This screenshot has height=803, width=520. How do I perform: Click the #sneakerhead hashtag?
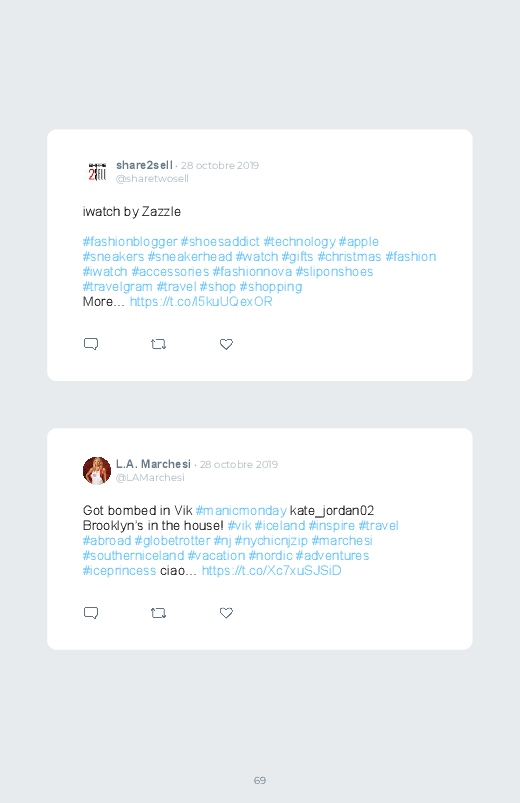(190, 257)
